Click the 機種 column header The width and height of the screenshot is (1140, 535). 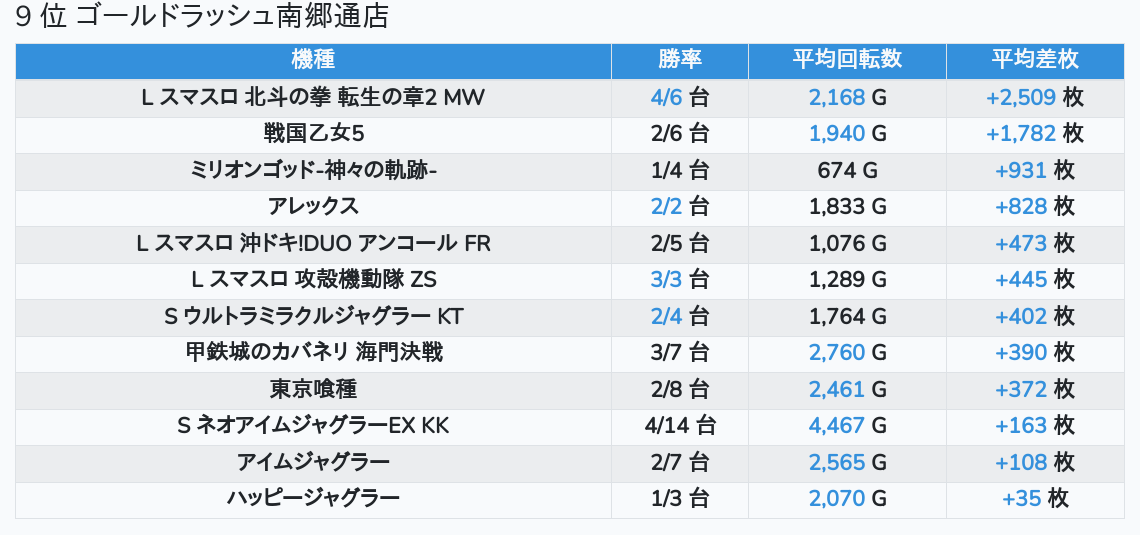pos(313,60)
